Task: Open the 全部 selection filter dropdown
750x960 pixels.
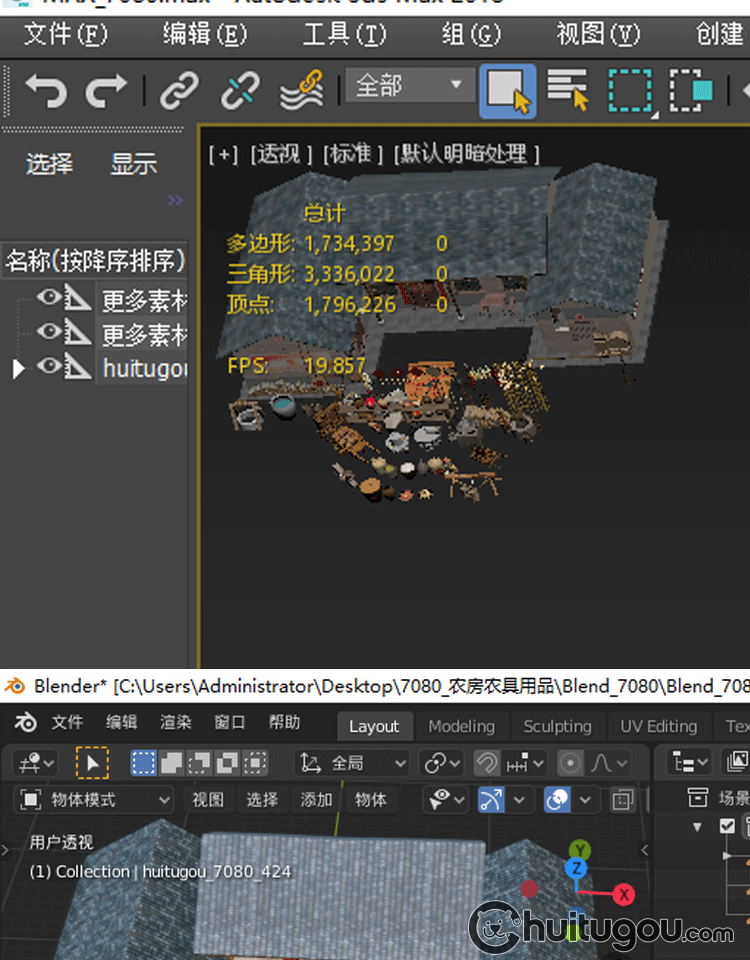Action: click(x=410, y=84)
